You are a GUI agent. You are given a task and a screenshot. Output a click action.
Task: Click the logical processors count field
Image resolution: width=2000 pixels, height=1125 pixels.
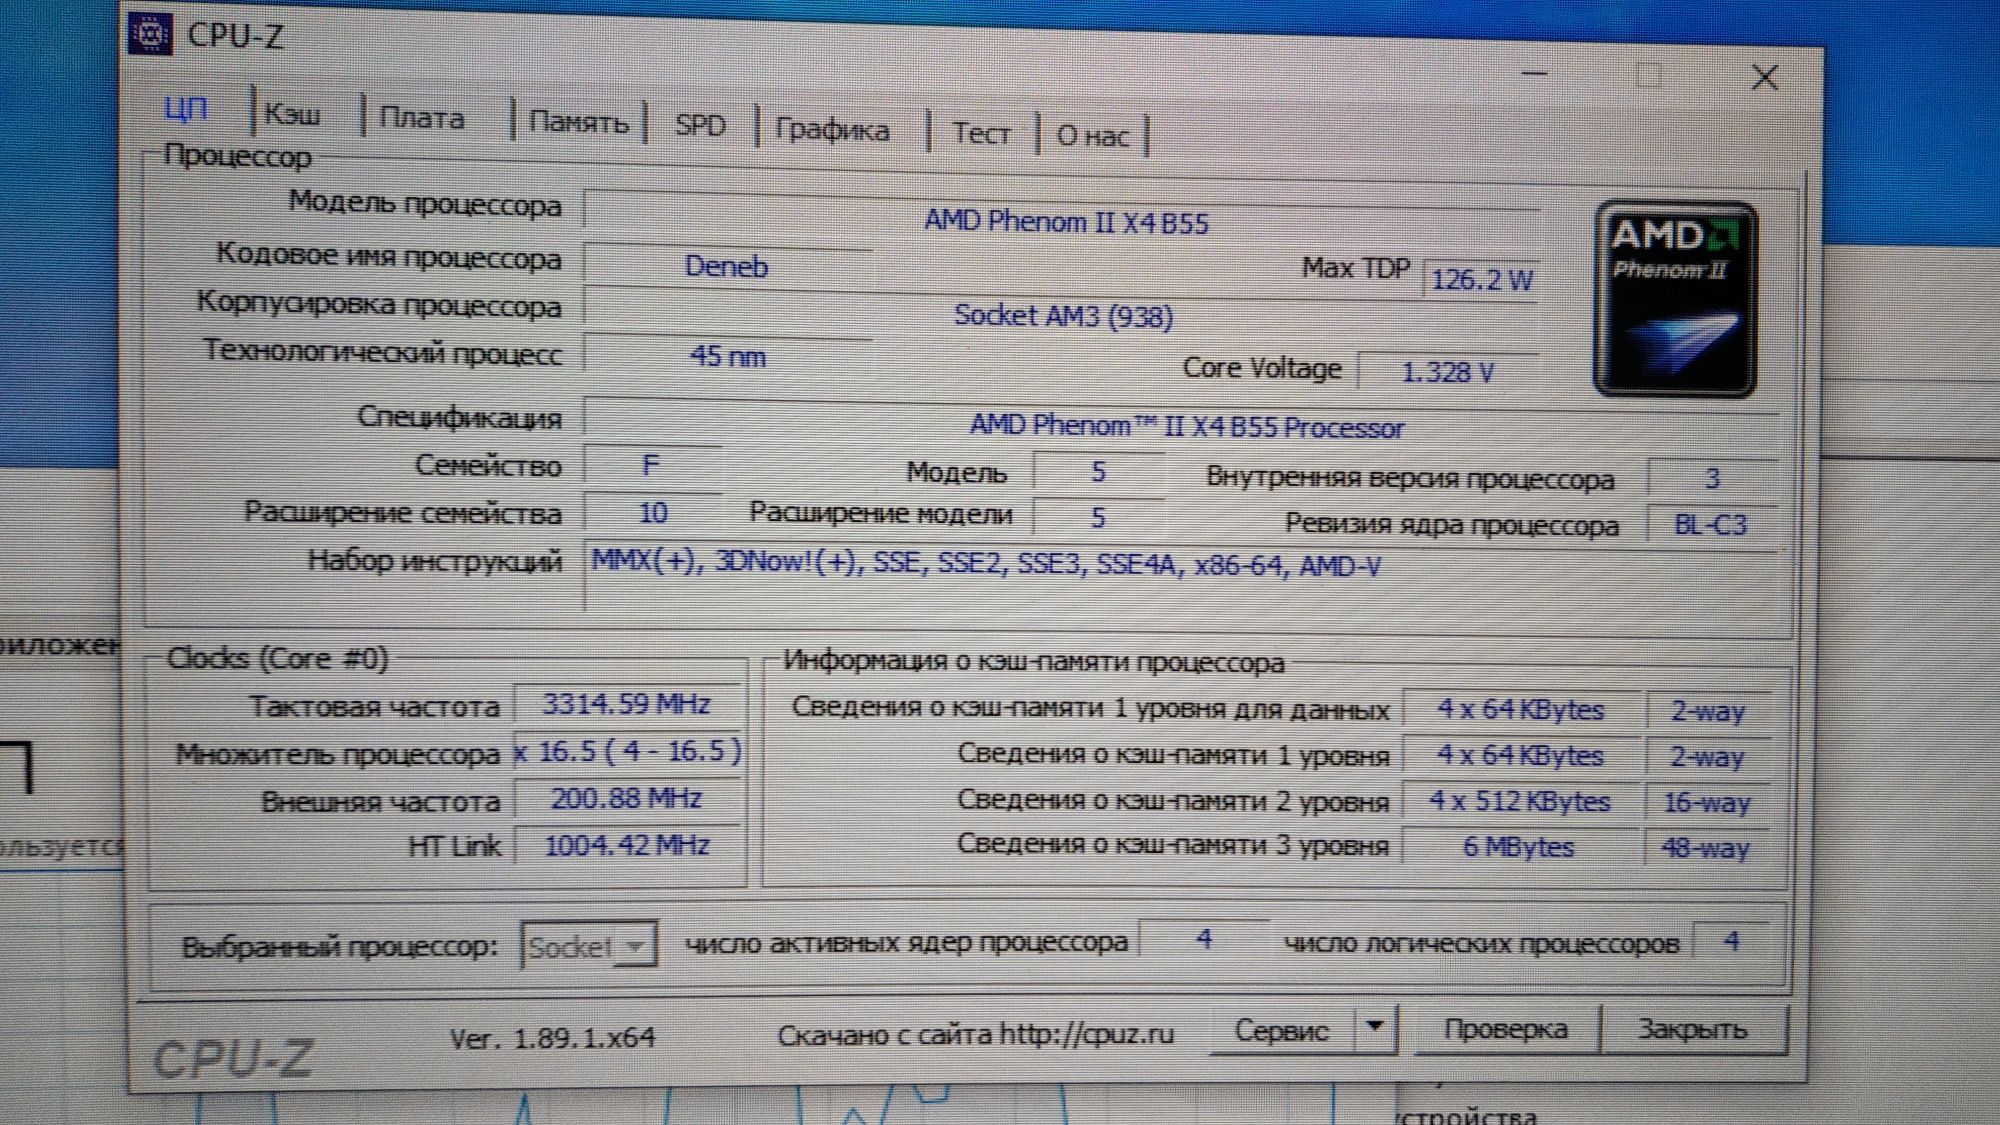[1731, 941]
